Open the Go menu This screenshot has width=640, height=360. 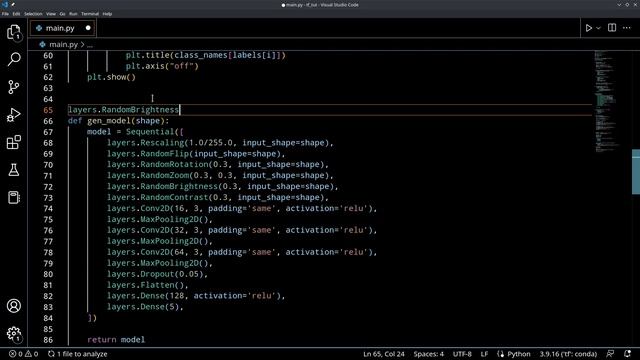[x=62, y=14]
